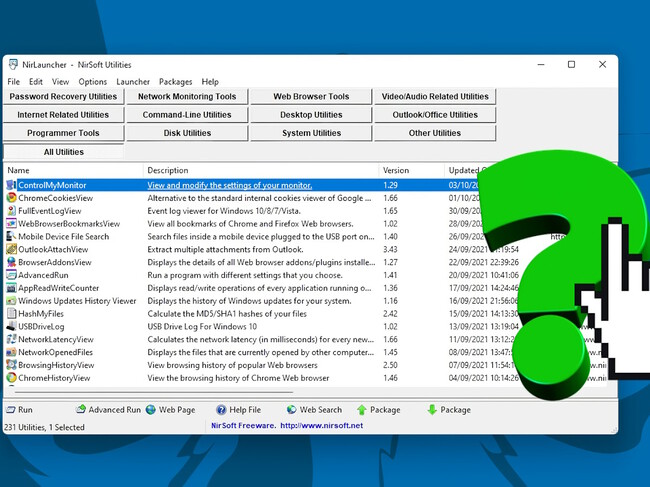650x487 pixels.
Task: Open the Help menu
Action: pyautogui.click(x=210, y=82)
